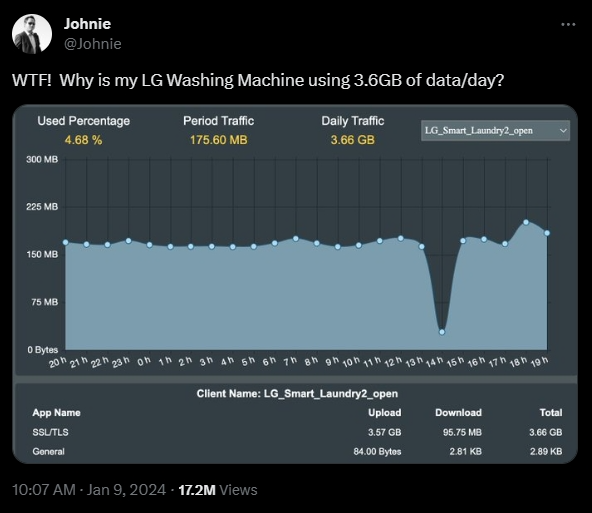The height and width of the screenshot is (513, 592).
Task: Click the 17.2M Views count
Action: pyautogui.click(x=218, y=490)
